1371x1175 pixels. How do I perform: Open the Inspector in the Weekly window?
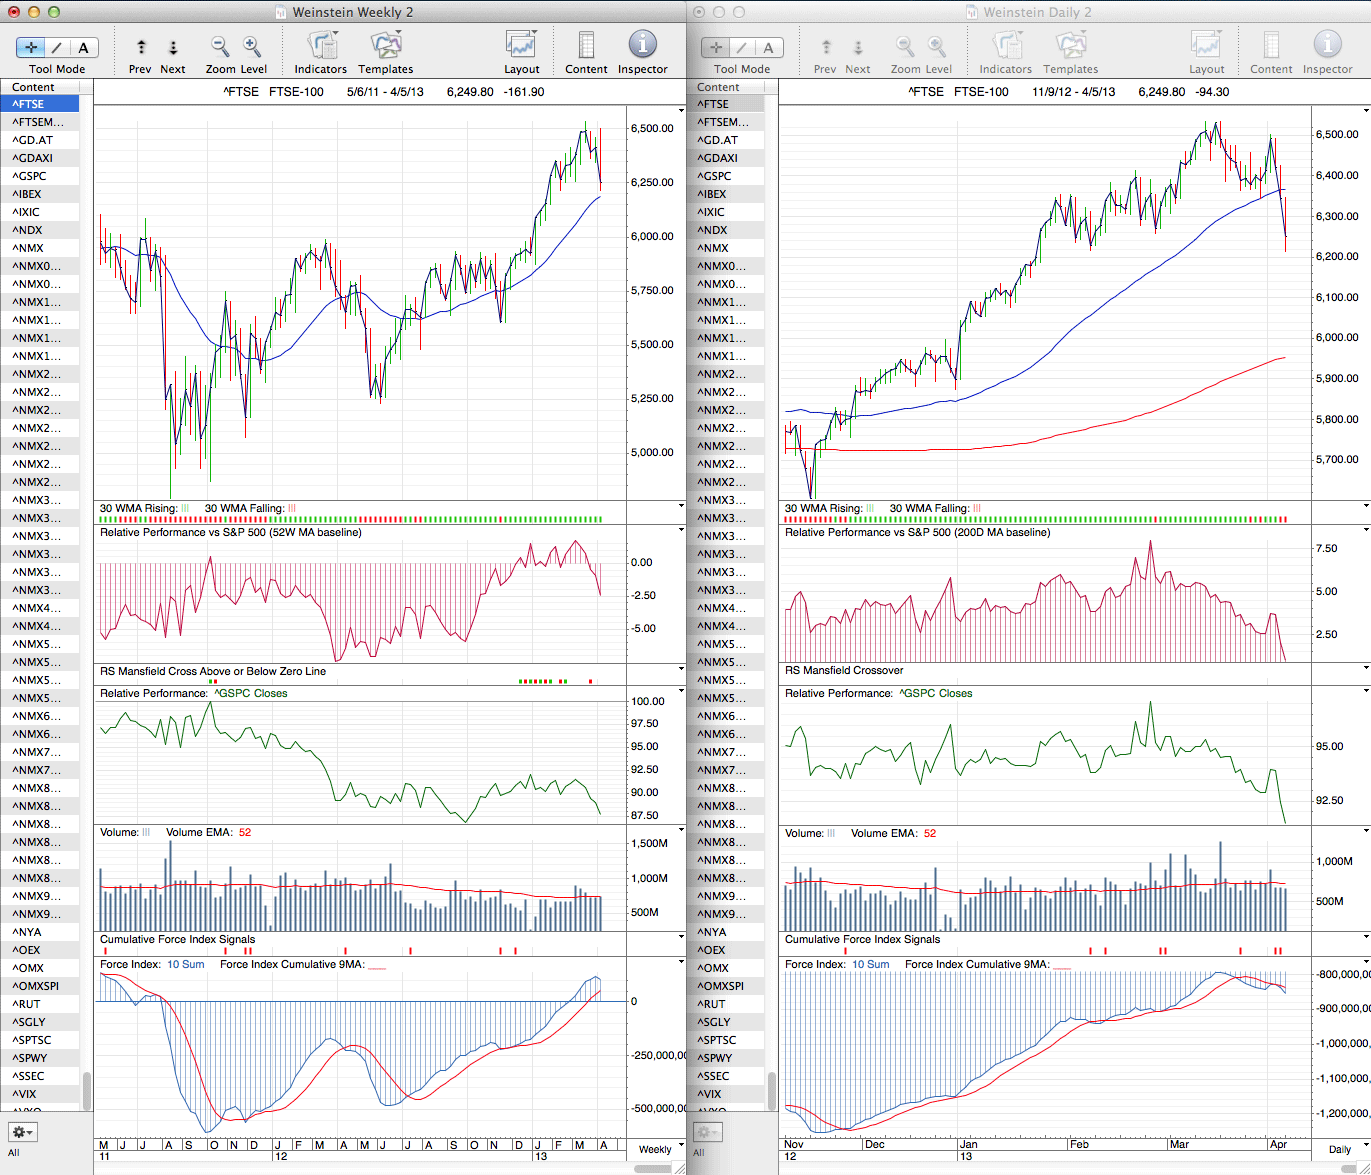coord(642,46)
